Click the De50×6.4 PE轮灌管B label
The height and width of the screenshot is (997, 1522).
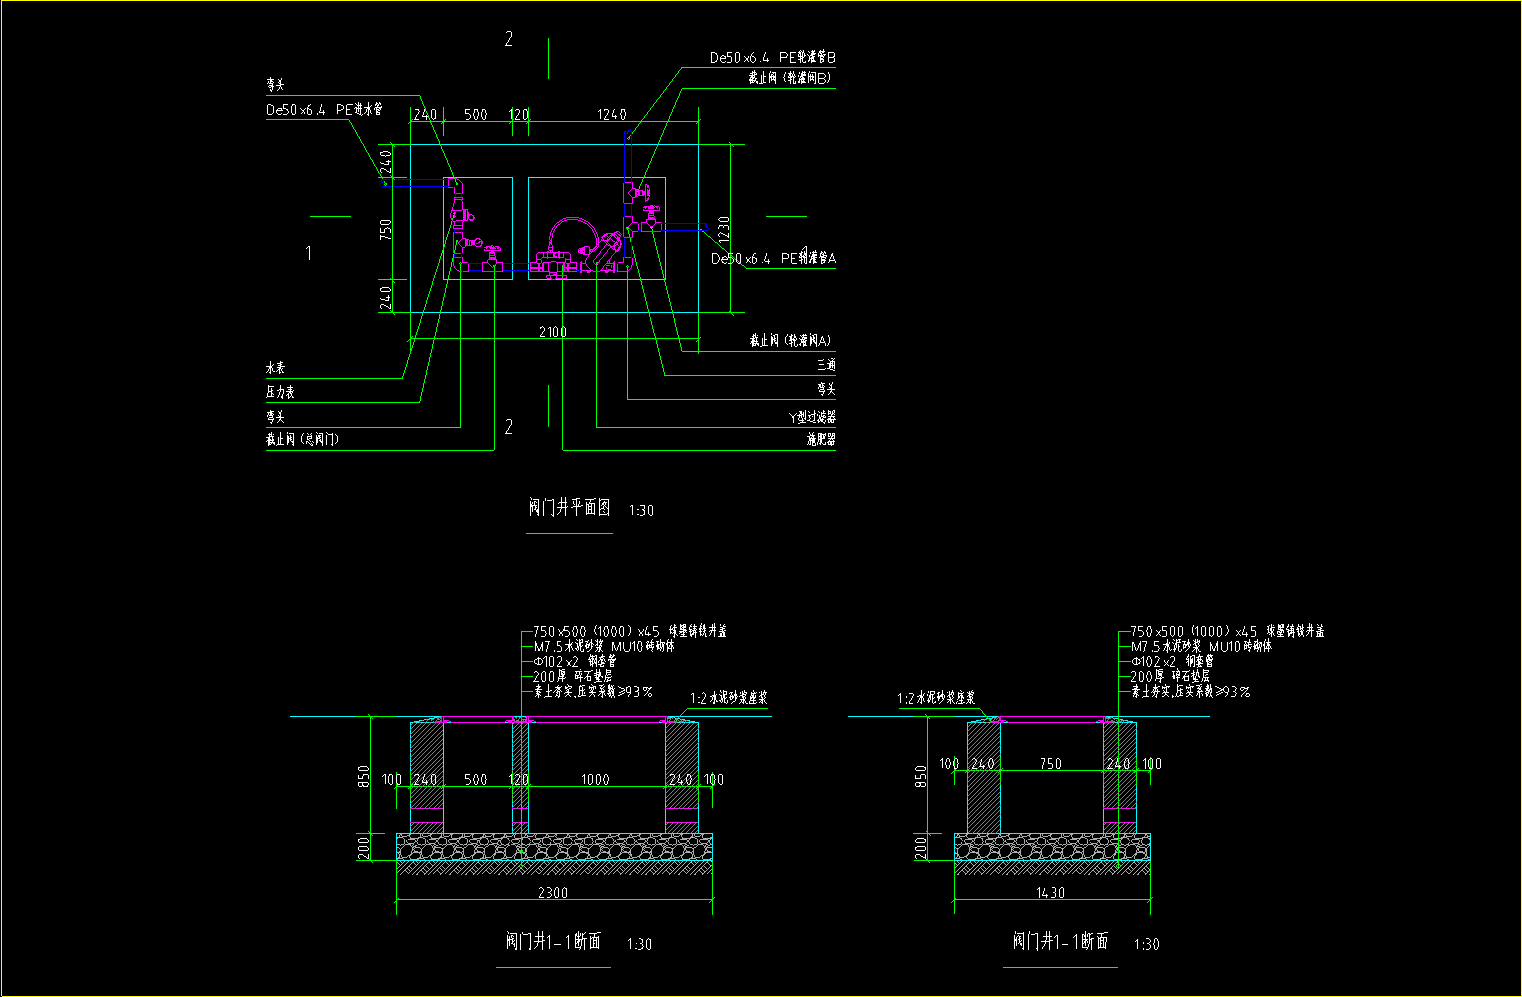[x=772, y=58]
